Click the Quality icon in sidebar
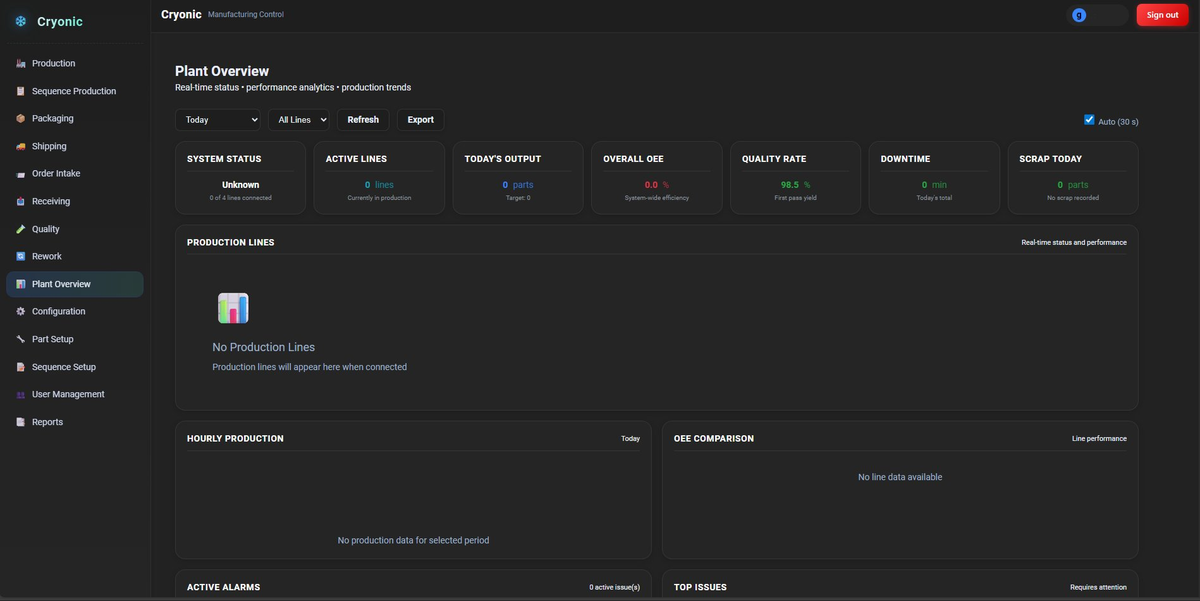1200x601 pixels. (x=21, y=229)
